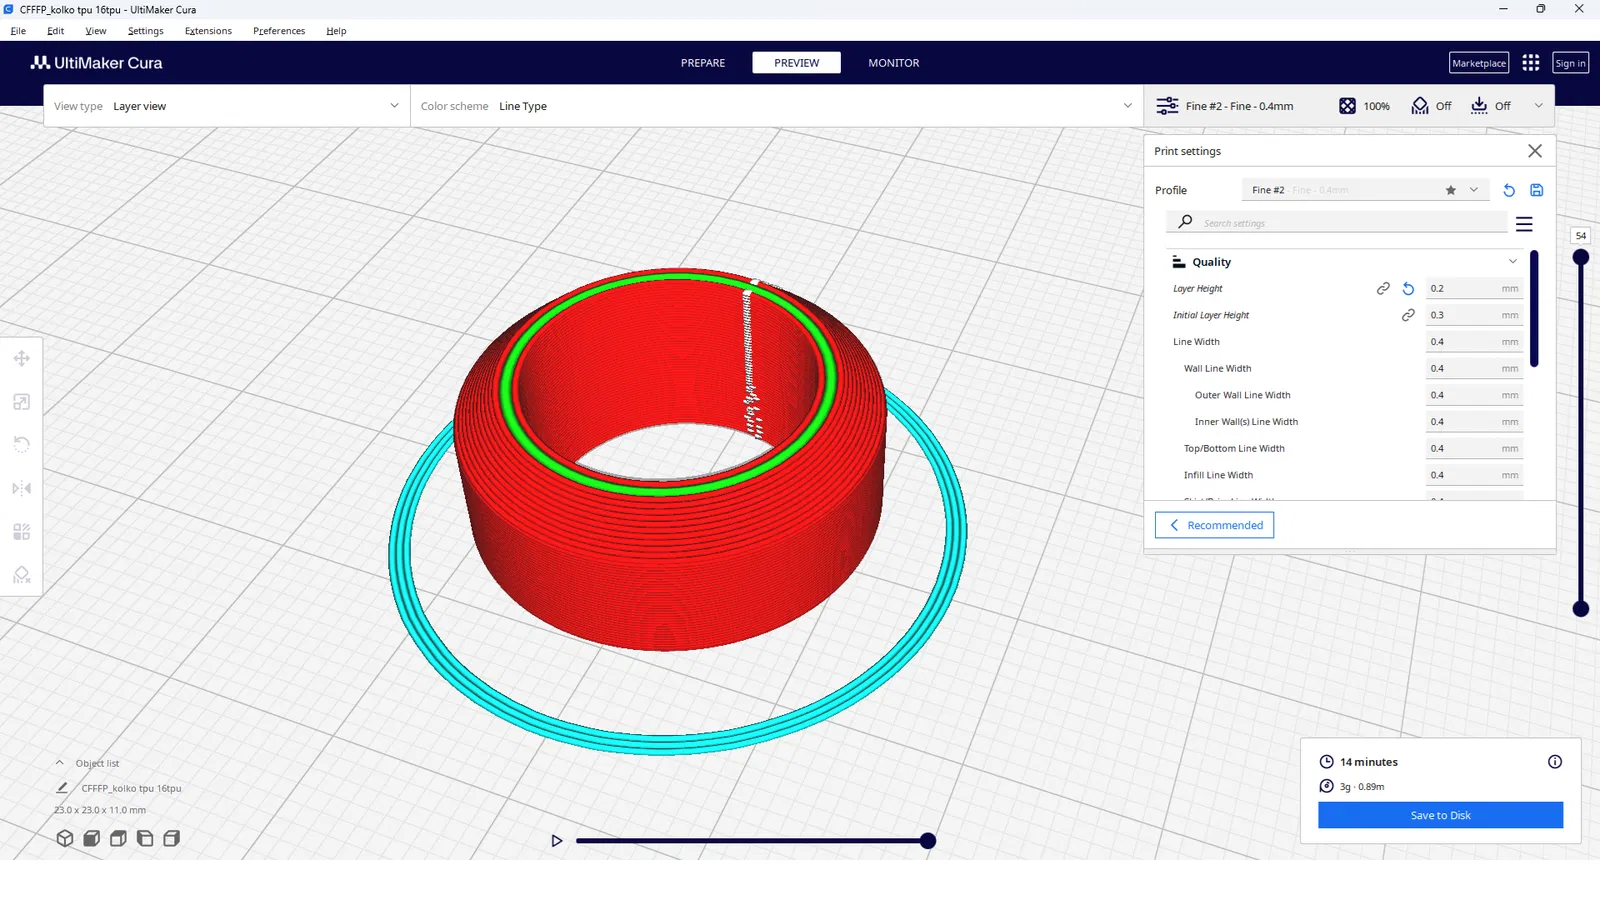Toggle the favorite star on the profile
The image size is (1600, 900).
pos(1451,190)
